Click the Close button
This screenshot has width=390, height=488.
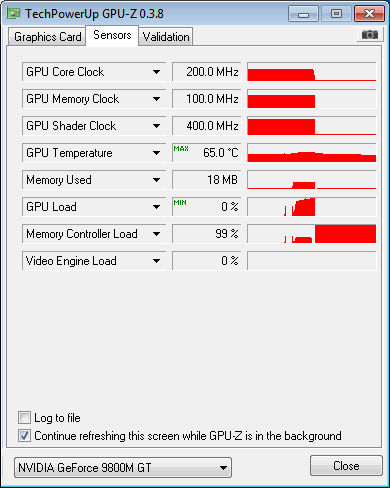(346, 466)
